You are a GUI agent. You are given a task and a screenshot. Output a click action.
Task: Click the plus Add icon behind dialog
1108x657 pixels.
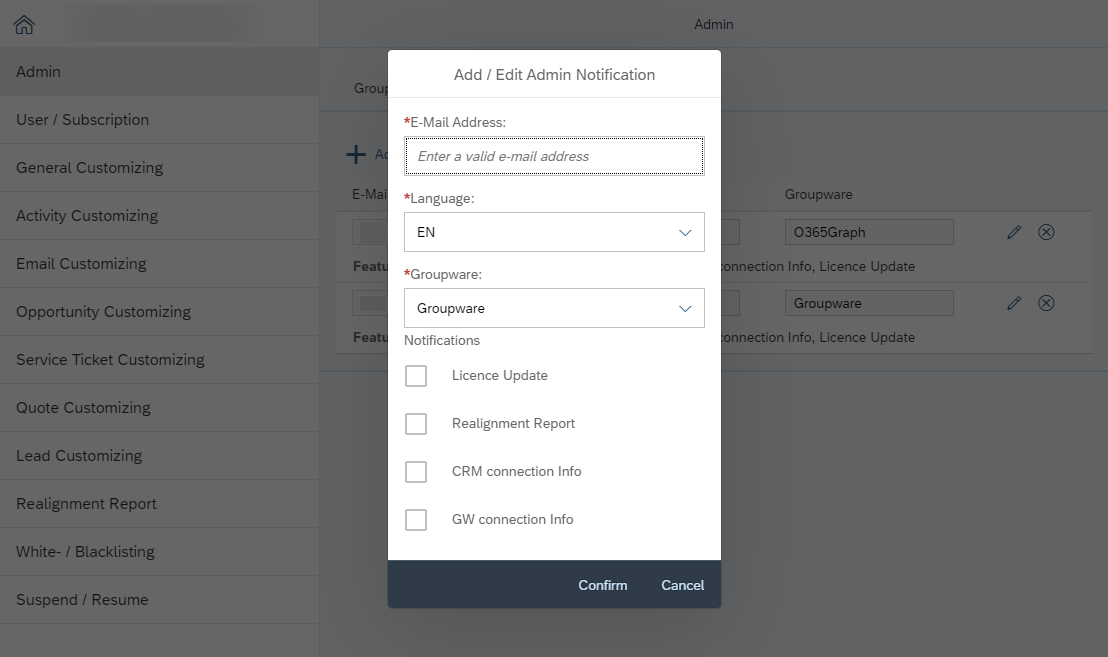pyautogui.click(x=356, y=154)
